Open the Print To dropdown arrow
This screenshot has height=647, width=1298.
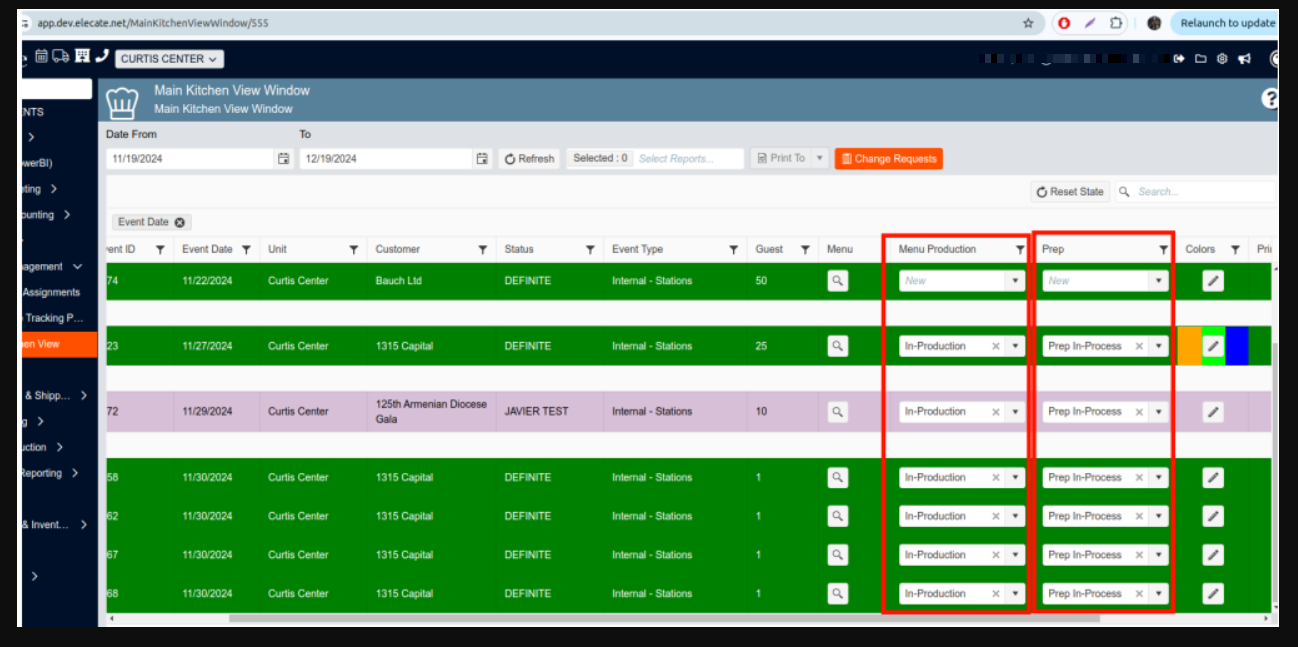pos(820,158)
